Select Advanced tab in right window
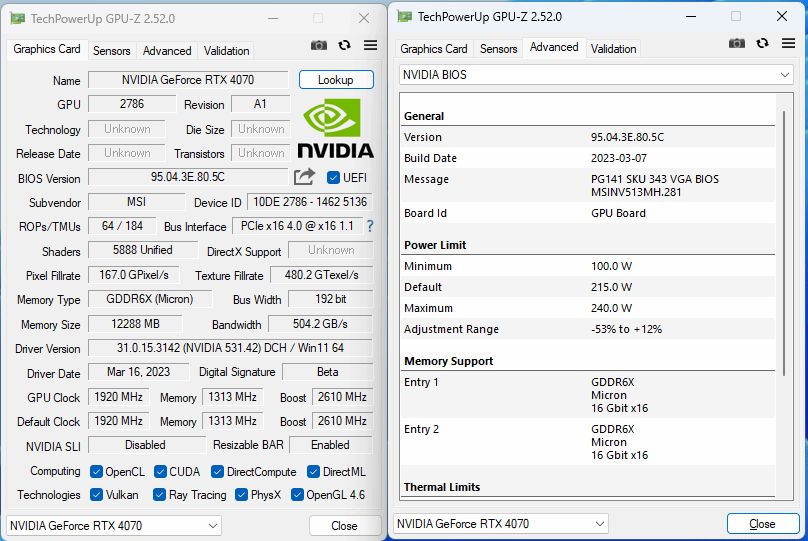 554,47
